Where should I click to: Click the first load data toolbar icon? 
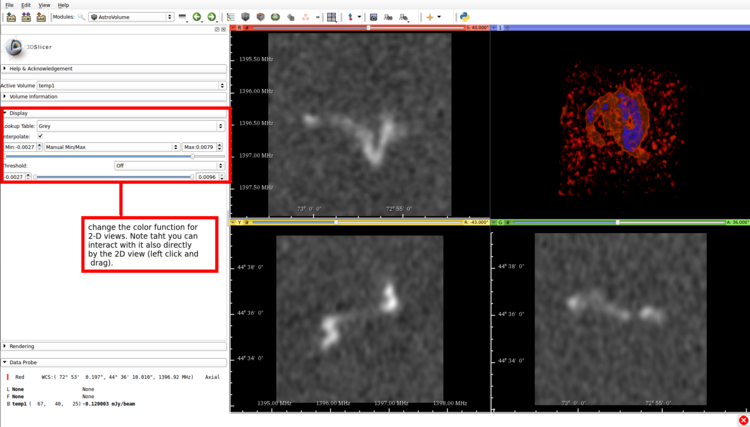[x=11, y=17]
